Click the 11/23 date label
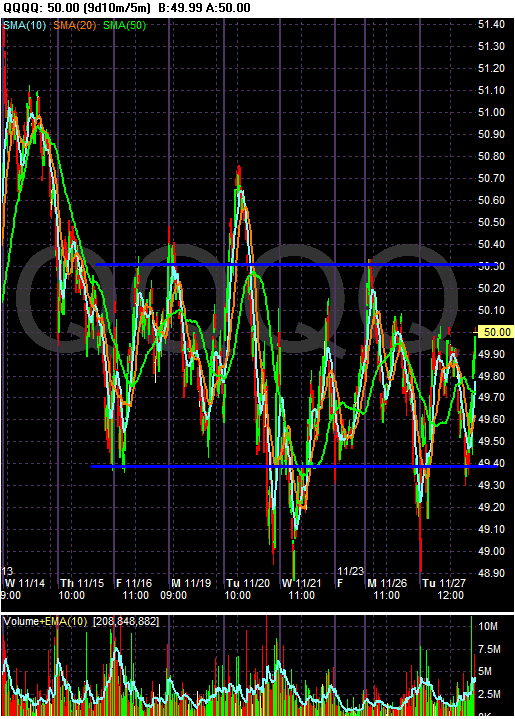Image resolution: width=515 pixels, height=719 pixels. [x=351, y=571]
